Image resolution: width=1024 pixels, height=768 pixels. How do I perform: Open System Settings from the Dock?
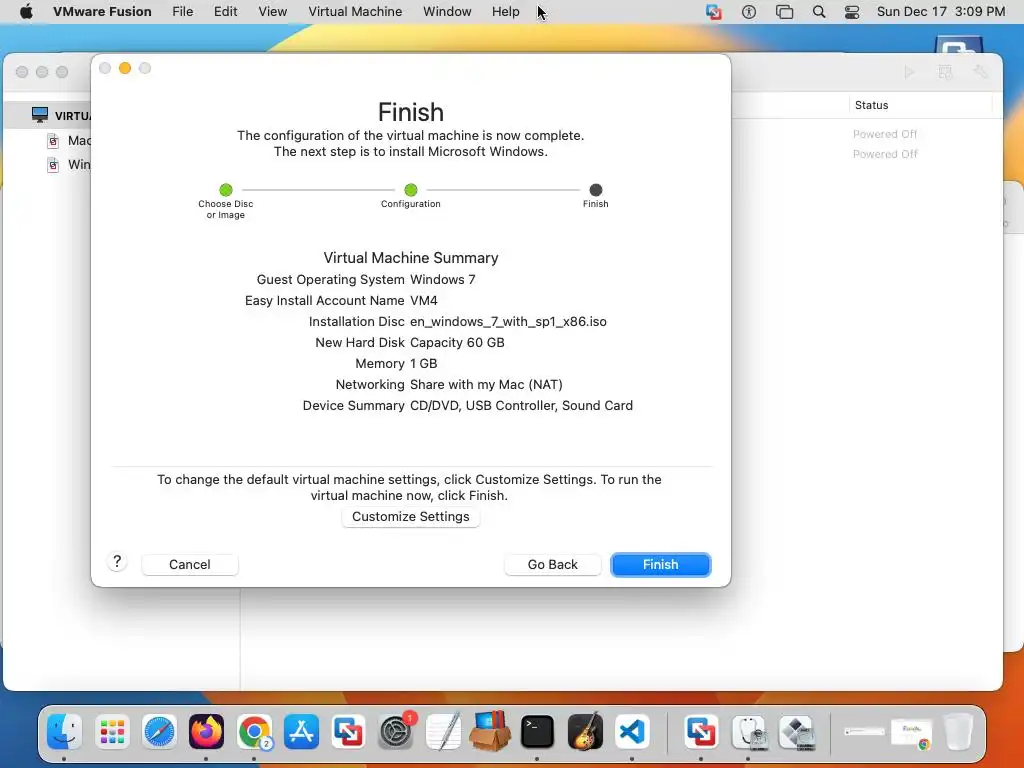pyautogui.click(x=396, y=731)
